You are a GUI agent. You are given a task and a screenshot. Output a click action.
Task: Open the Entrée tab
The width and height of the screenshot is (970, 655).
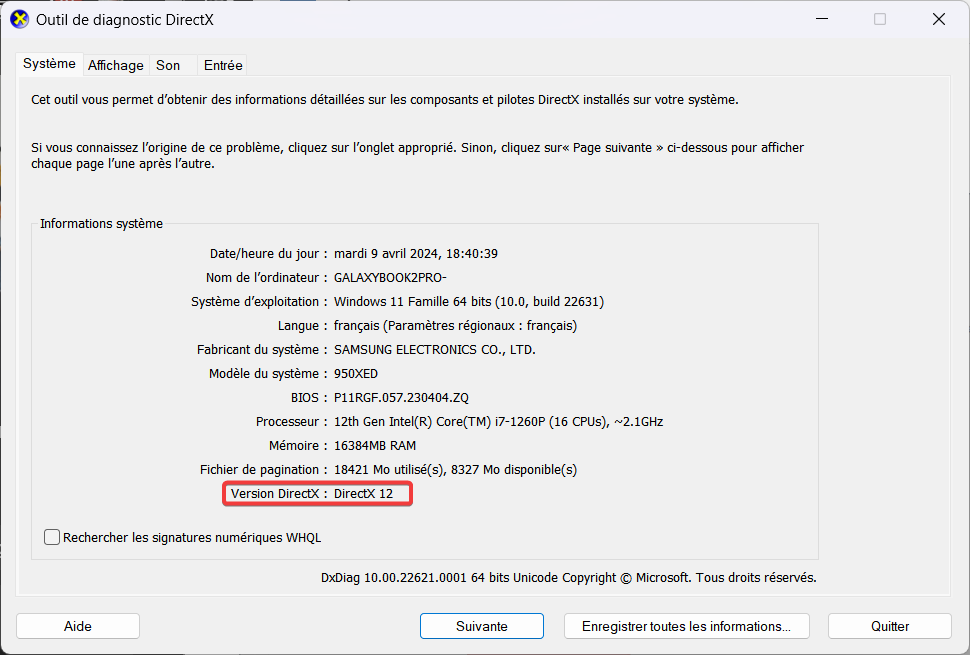tap(223, 66)
